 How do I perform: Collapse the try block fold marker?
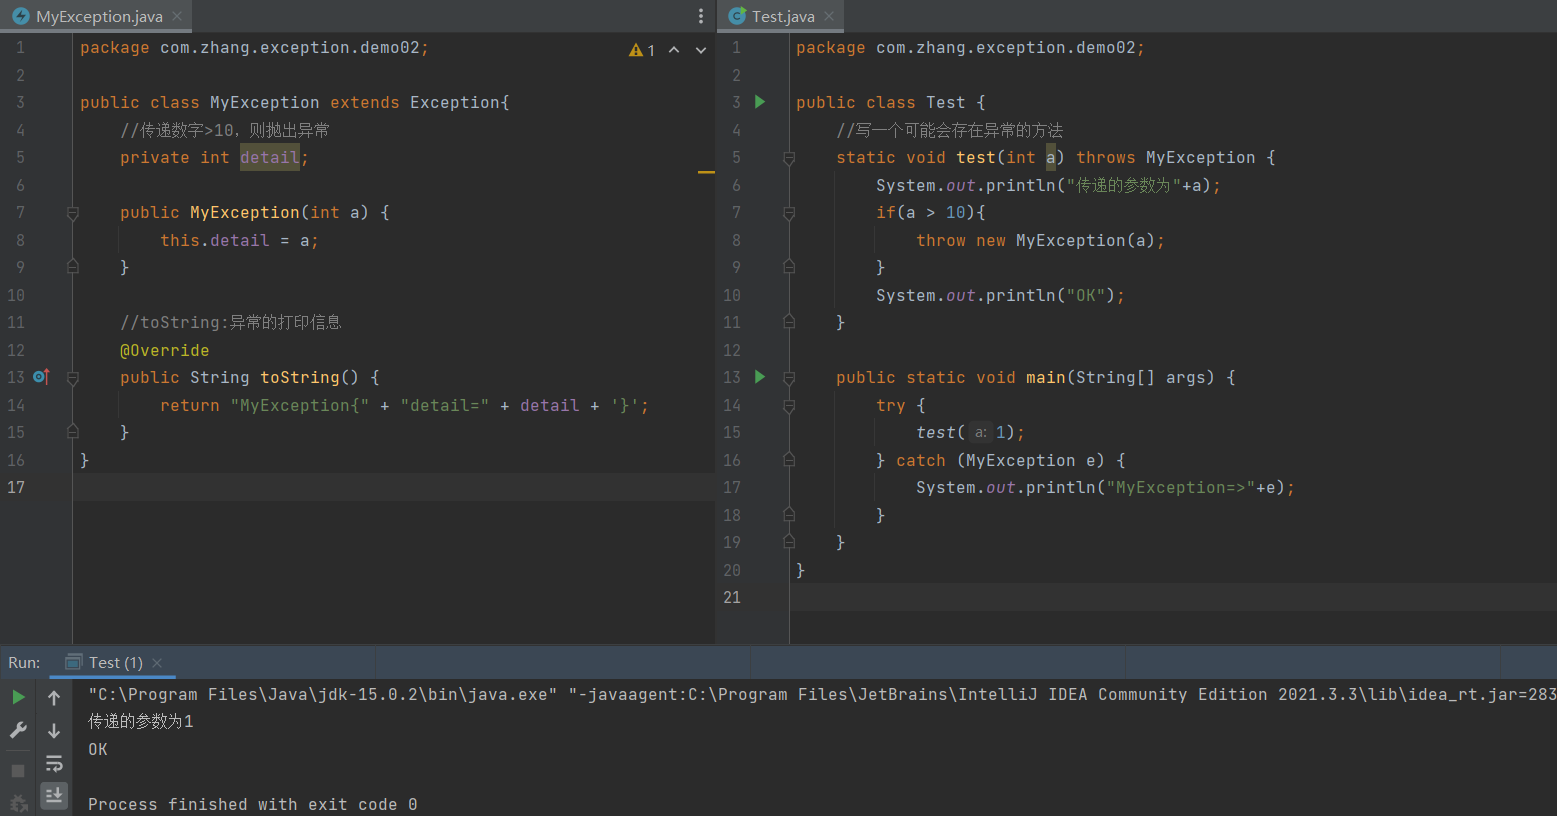789,405
